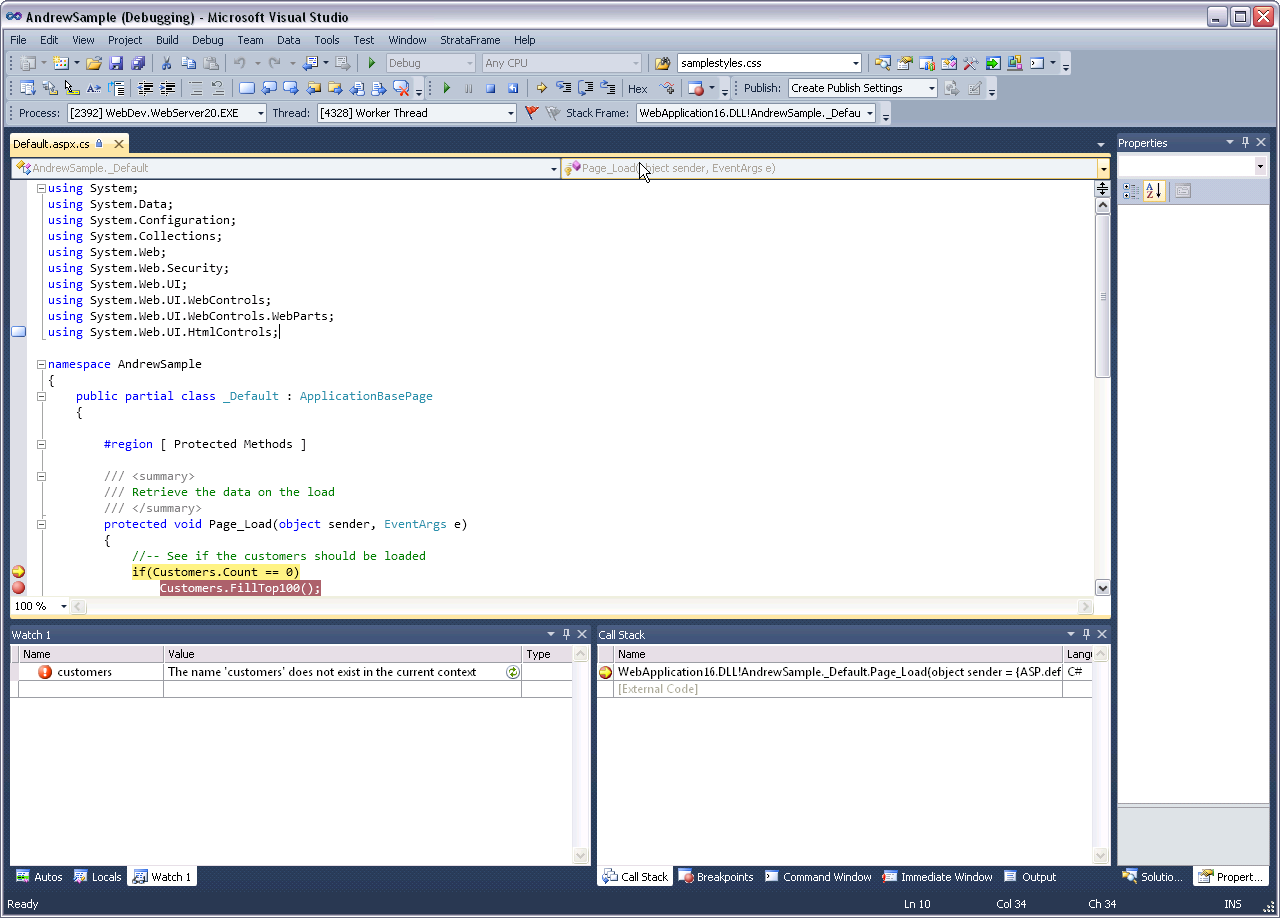Click the Open File folder icon
Screen dimensions: 1280x918
(93, 63)
